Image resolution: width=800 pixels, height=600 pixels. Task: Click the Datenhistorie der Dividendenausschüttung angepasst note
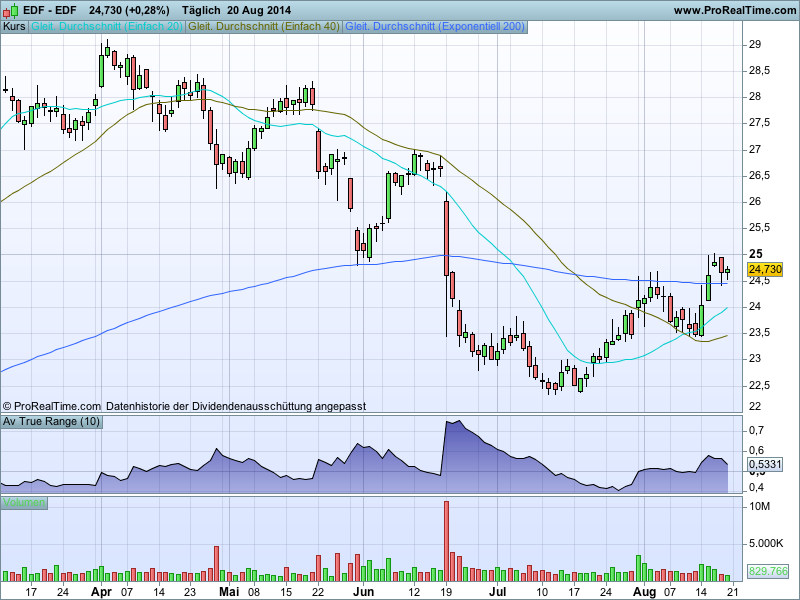click(236, 406)
